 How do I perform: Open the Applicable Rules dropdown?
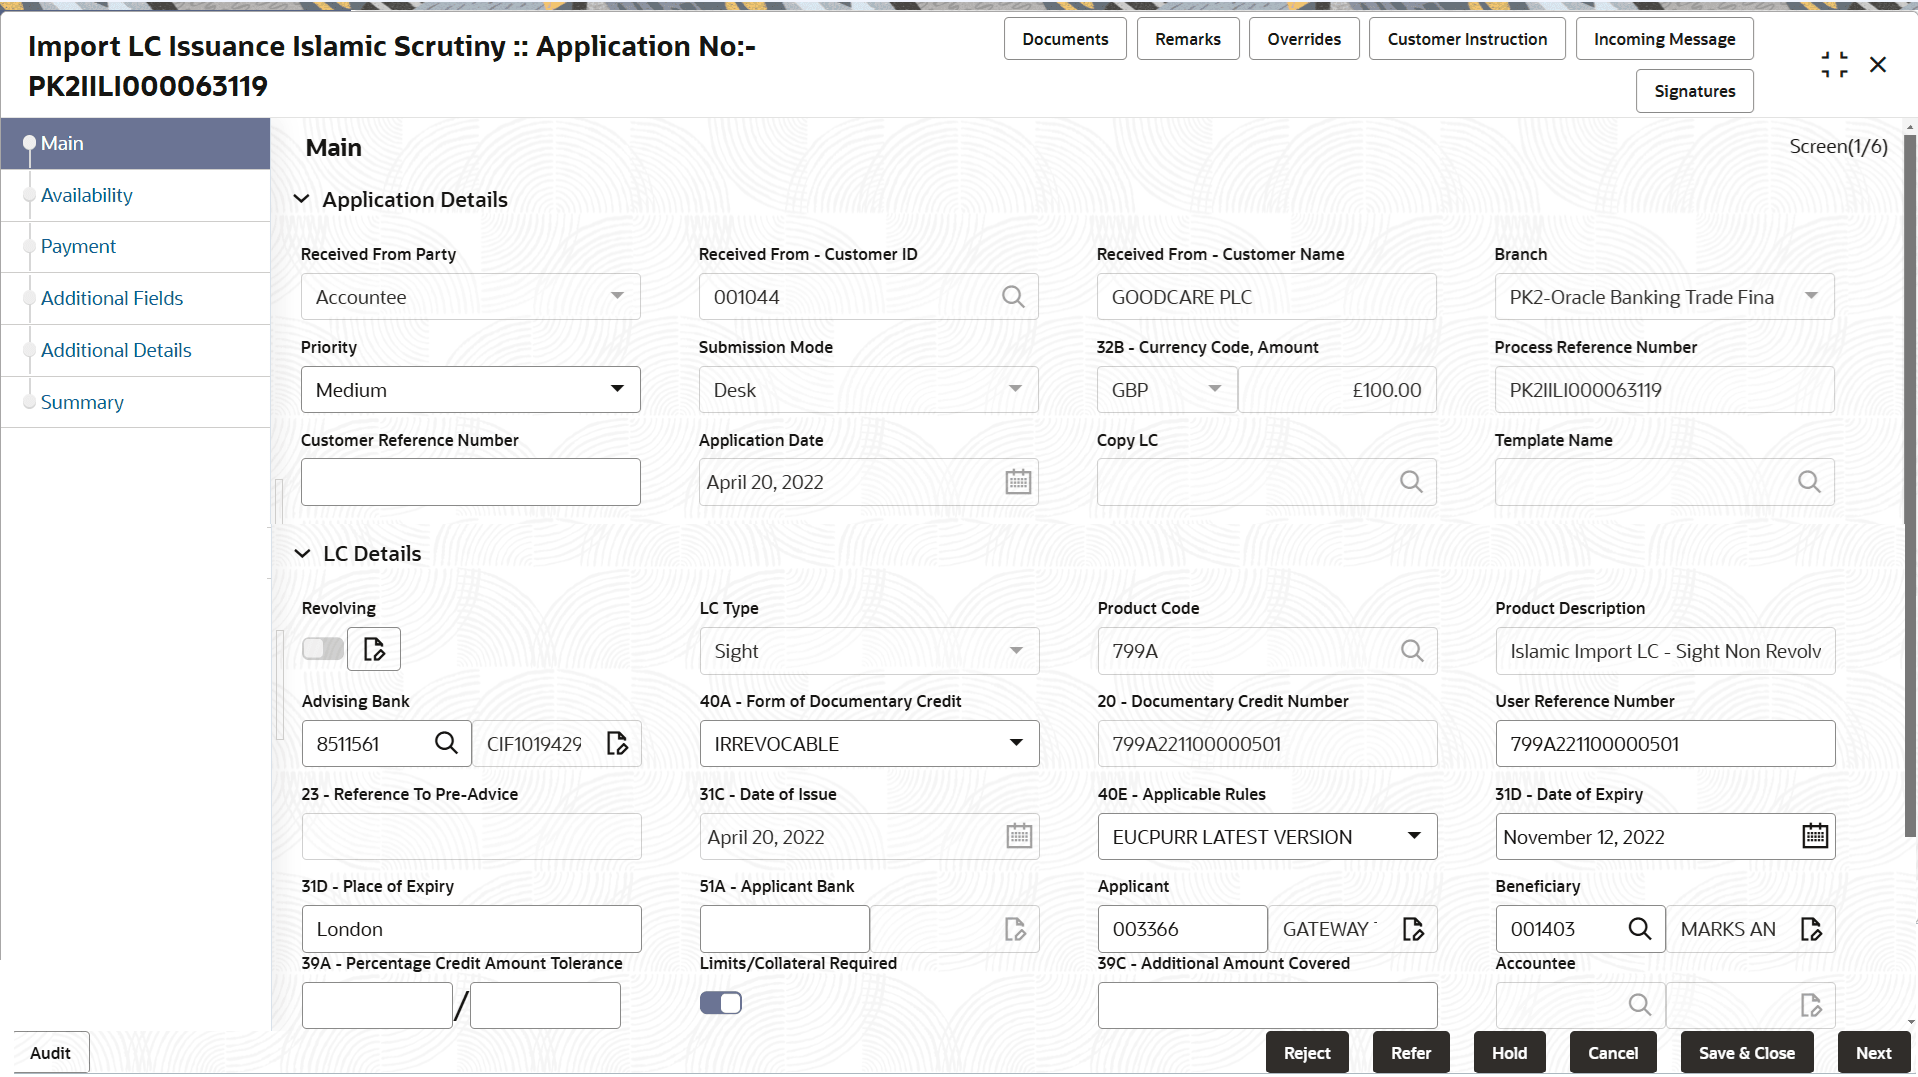(1267, 837)
